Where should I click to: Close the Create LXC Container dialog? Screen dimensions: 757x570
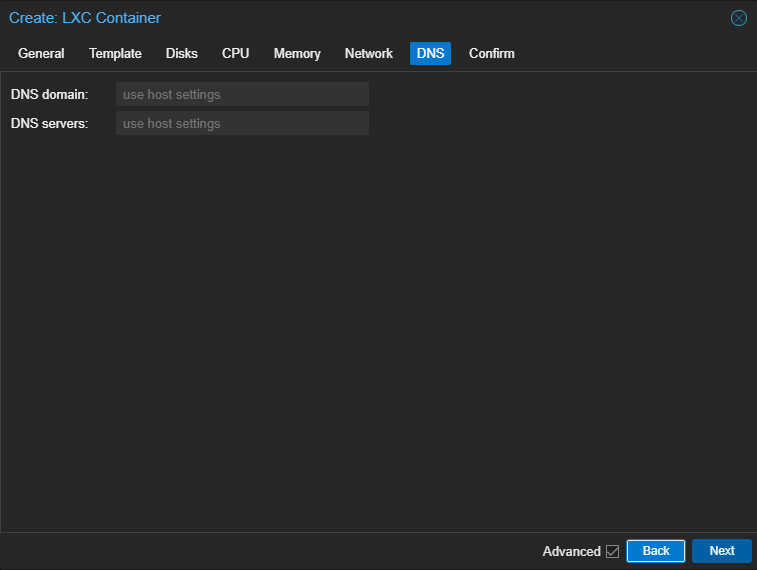coord(738,18)
